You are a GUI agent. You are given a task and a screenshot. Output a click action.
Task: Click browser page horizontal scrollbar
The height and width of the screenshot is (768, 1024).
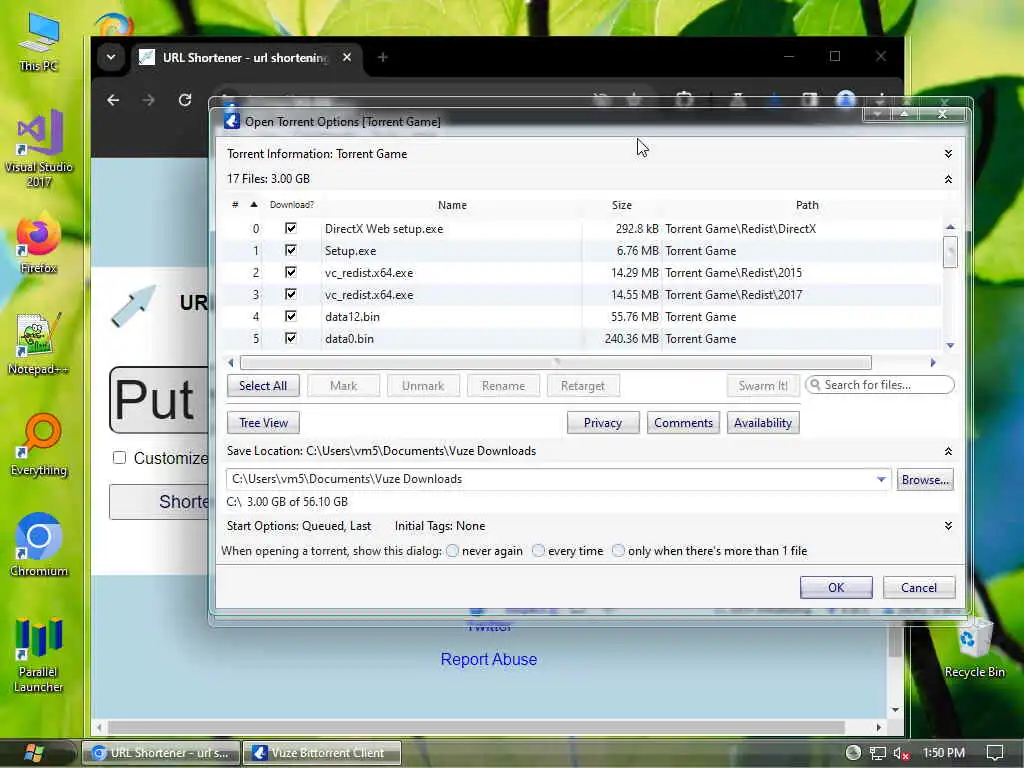[476, 727]
